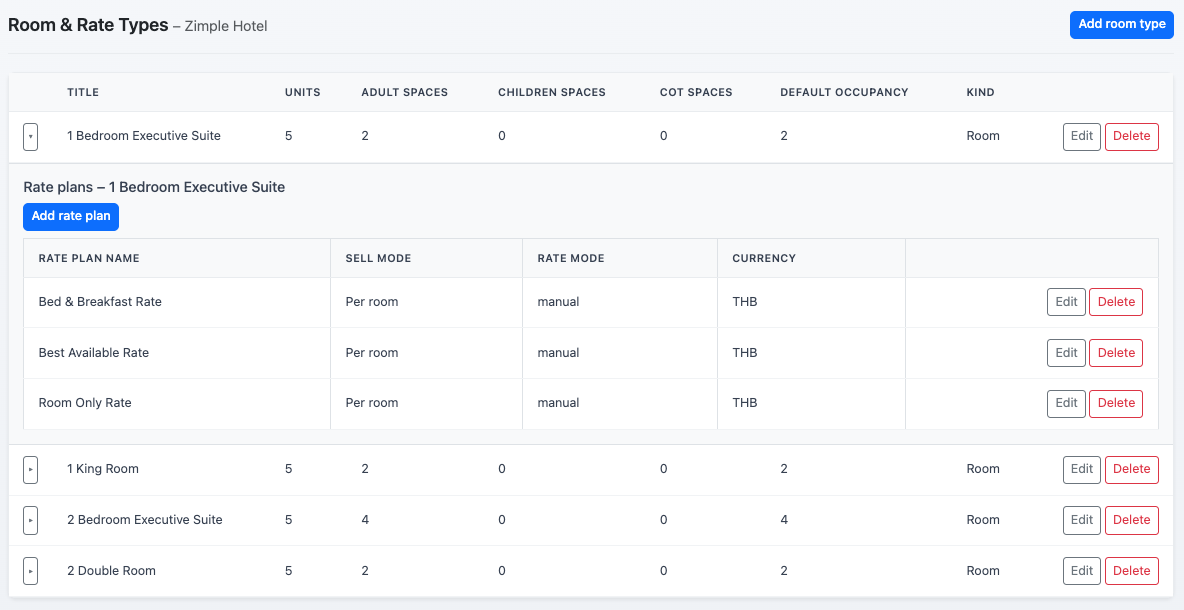Add a rate plan to Executive Suite
Image resolution: width=1184 pixels, height=610 pixels.
71,216
